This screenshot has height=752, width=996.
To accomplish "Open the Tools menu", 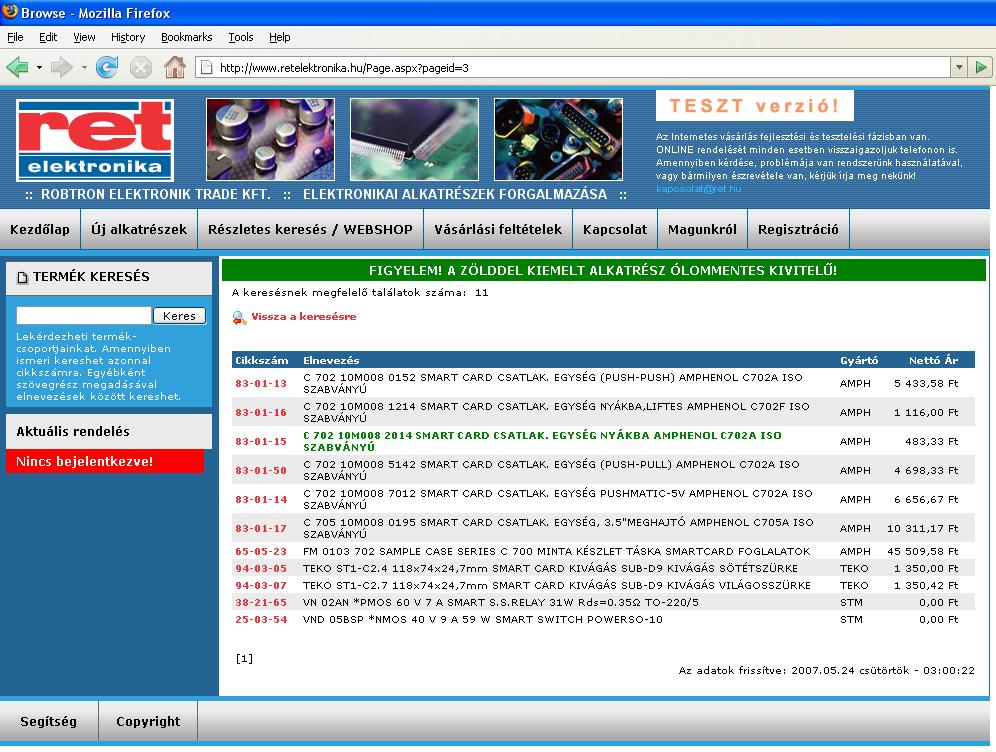I will (241, 37).
